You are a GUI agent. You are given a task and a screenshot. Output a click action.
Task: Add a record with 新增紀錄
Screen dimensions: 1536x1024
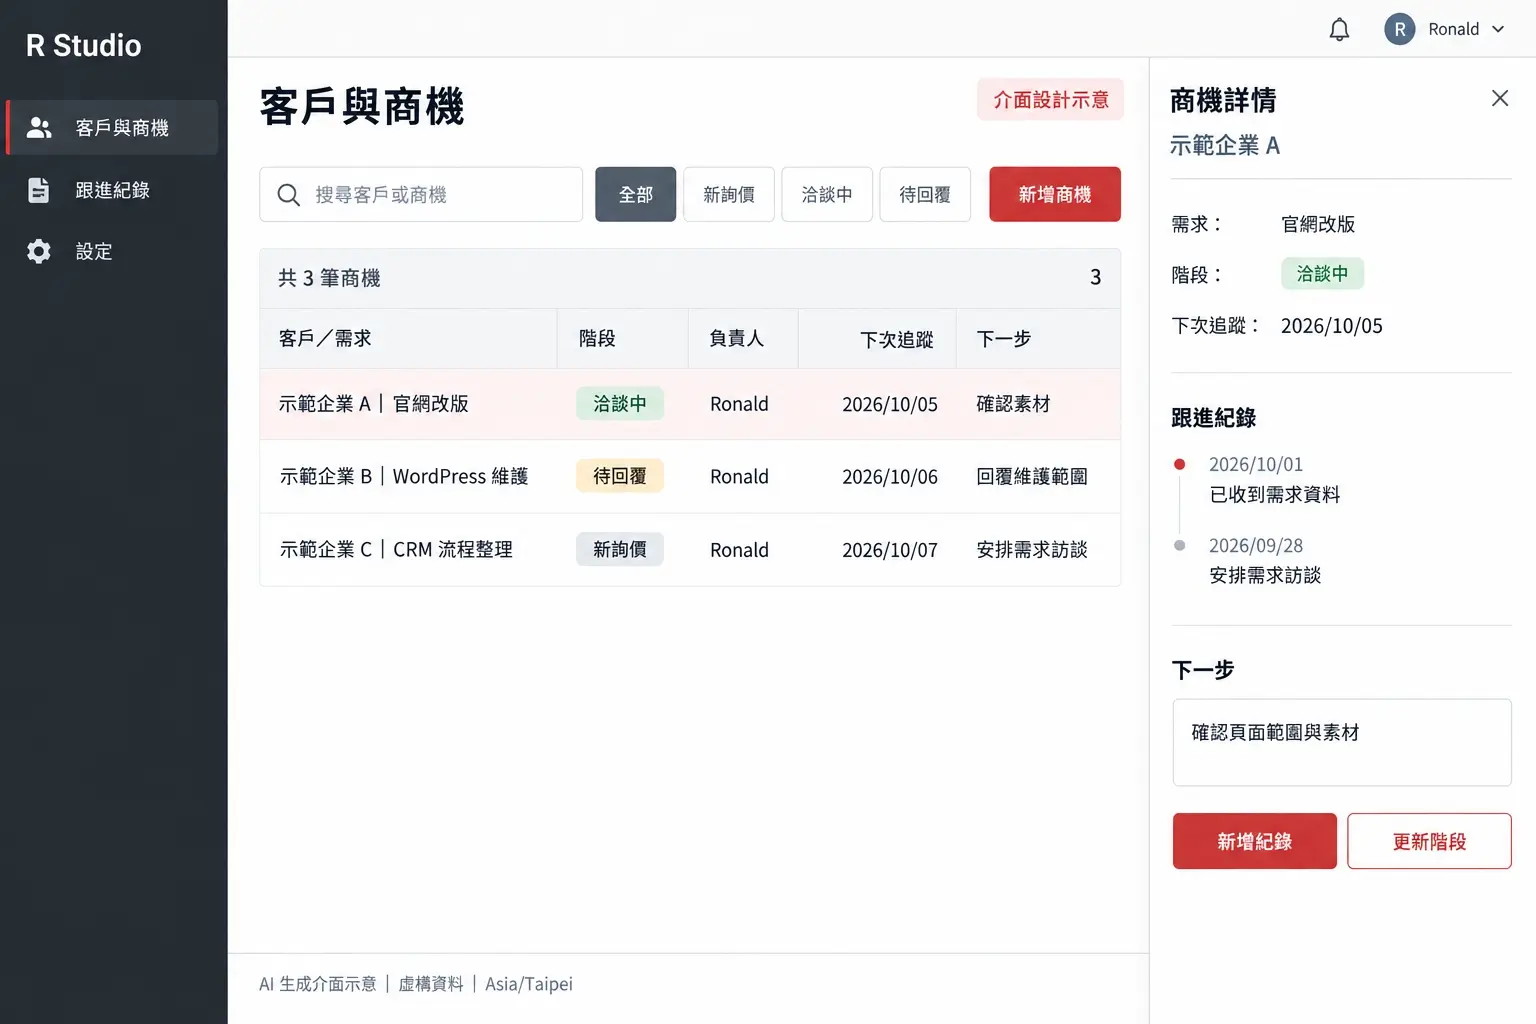pos(1255,842)
